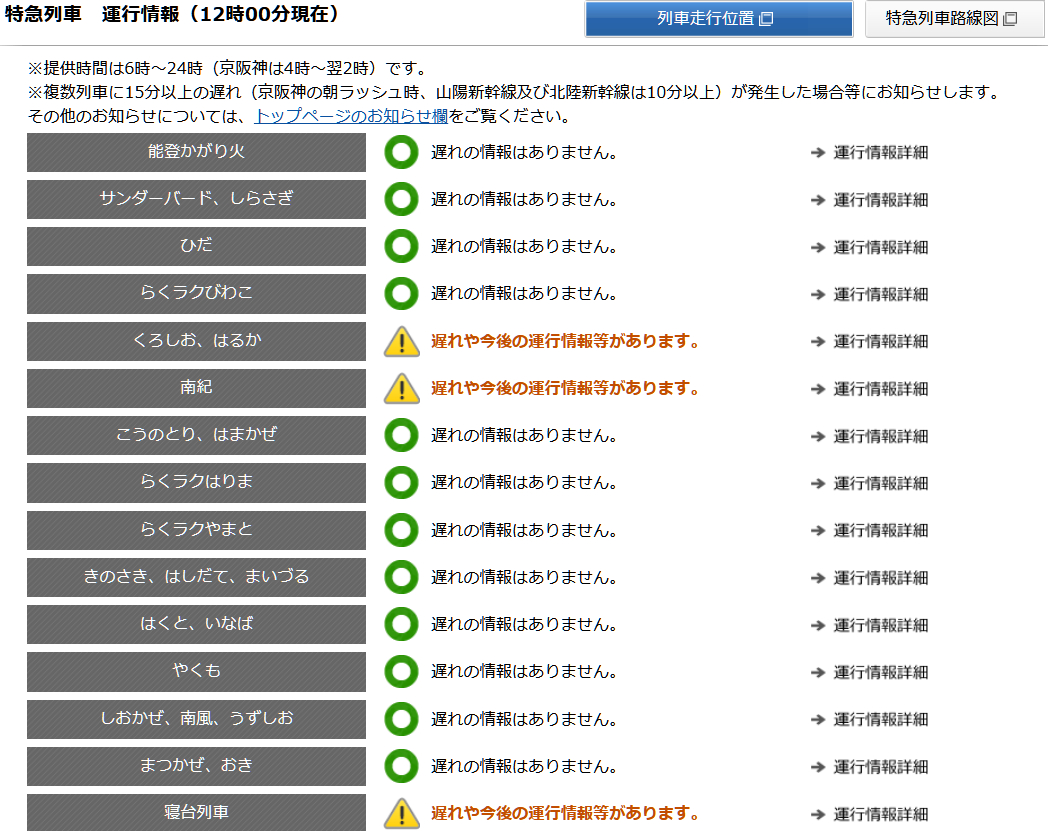Screen dimensions: 1048x831
Task: Click the warning icon next to 寝台列車
Action: click(401, 813)
